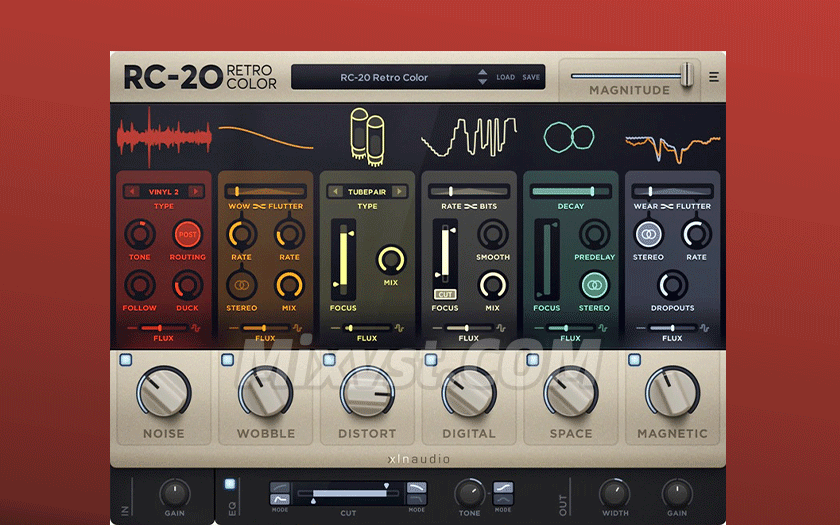Click the Noise waveform display icon
The image size is (840, 525).
click(164, 137)
